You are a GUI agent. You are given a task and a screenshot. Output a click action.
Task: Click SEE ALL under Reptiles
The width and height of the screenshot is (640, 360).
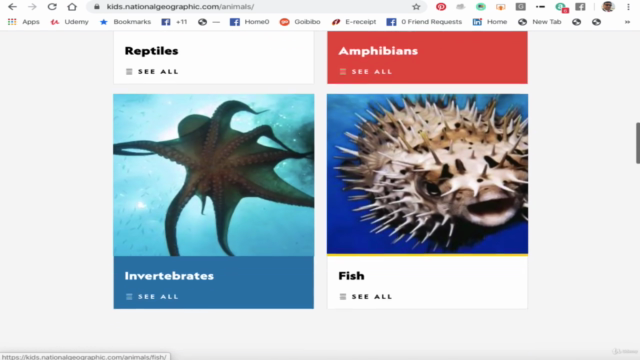152,71
